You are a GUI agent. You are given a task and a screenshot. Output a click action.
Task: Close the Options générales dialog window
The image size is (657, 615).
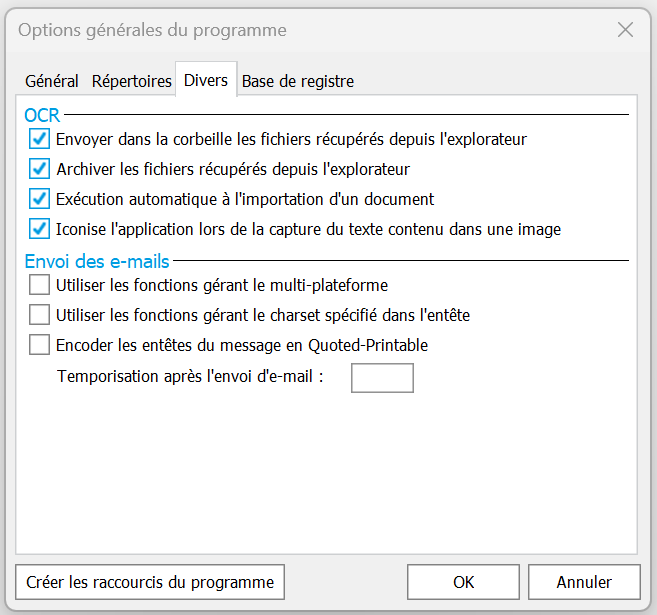point(626,30)
